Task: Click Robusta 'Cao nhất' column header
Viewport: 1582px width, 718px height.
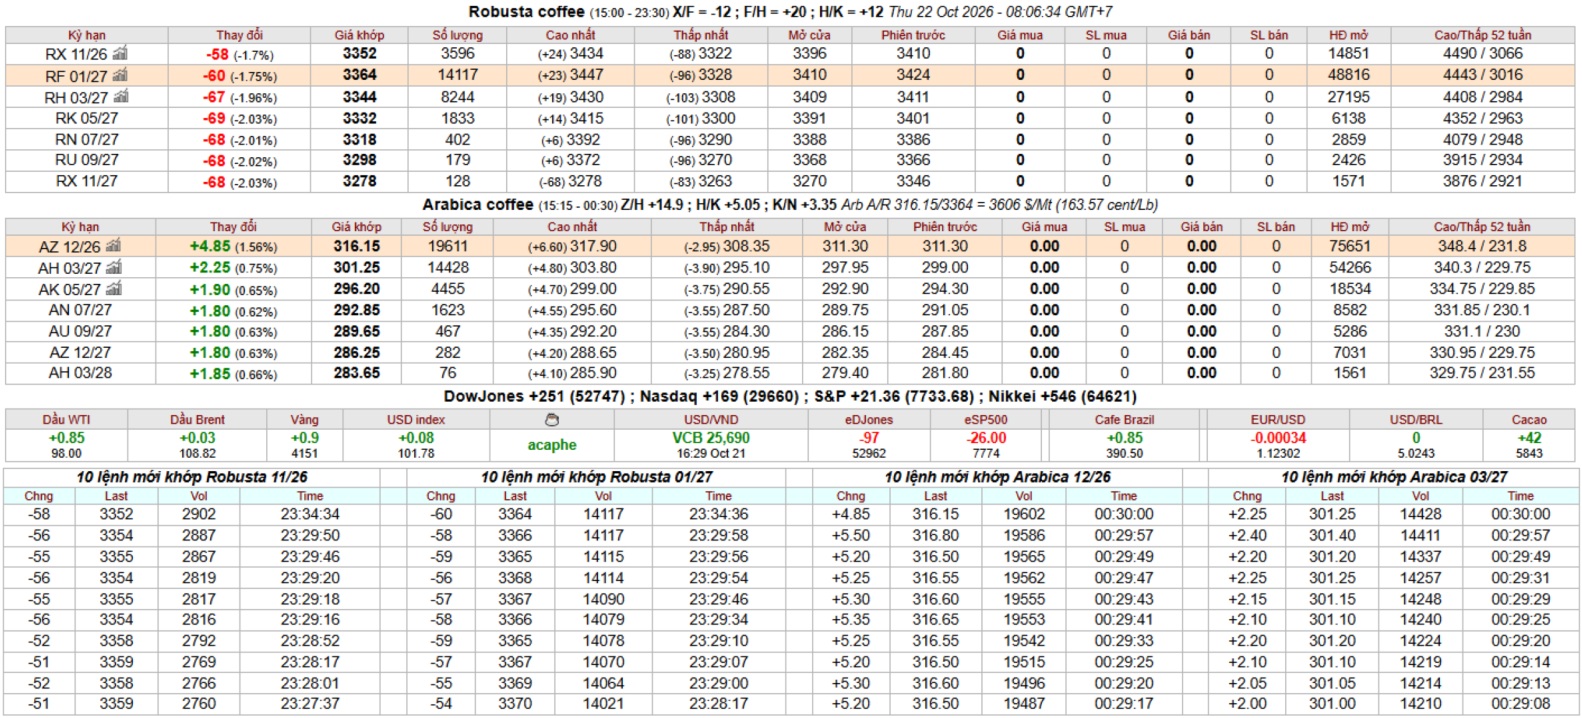Action: pos(571,35)
